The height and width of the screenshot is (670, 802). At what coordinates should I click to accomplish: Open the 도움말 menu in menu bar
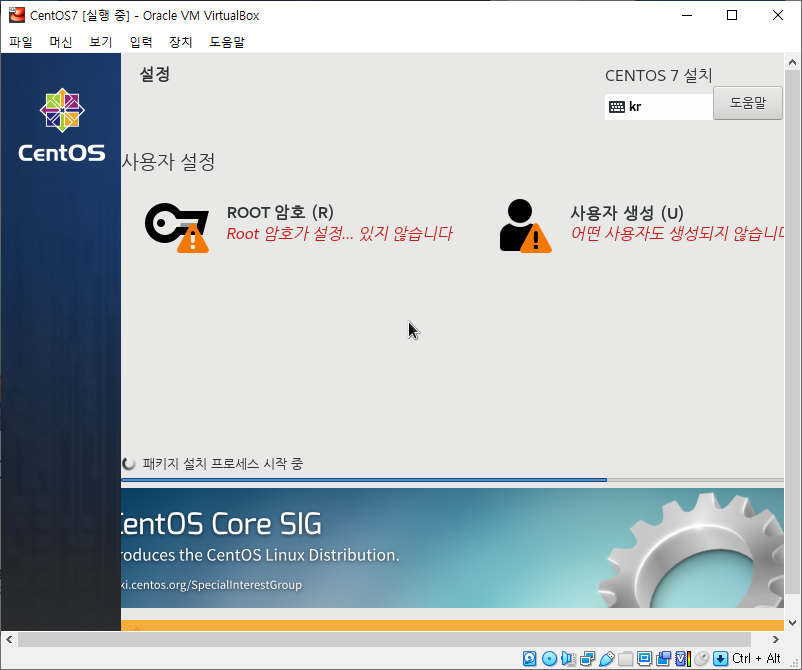tap(227, 42)
